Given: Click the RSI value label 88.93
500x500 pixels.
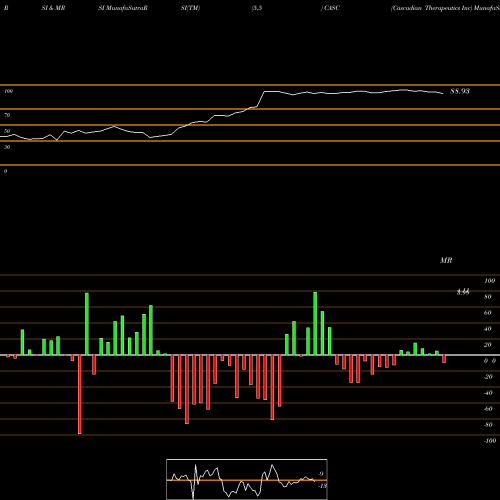Looking at the screenshot, I should click(460, 91).
